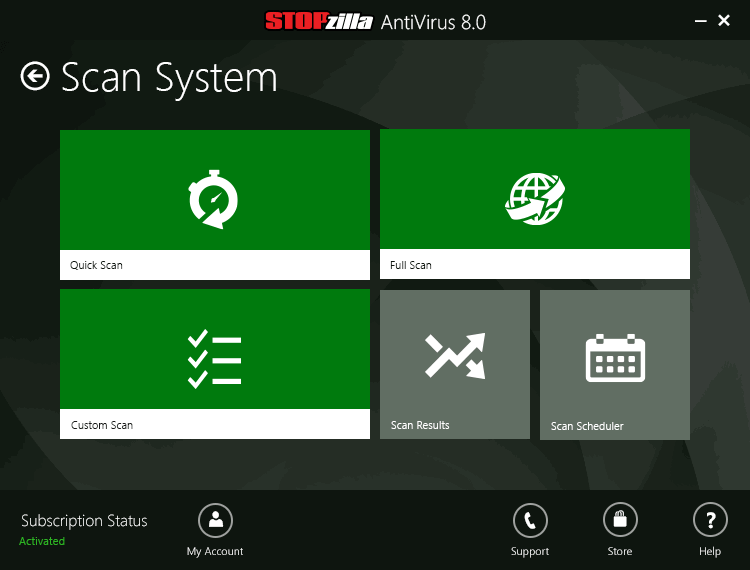Go back using the arrow icon
This screenshot has width=750, height=570.
[35, 76]
